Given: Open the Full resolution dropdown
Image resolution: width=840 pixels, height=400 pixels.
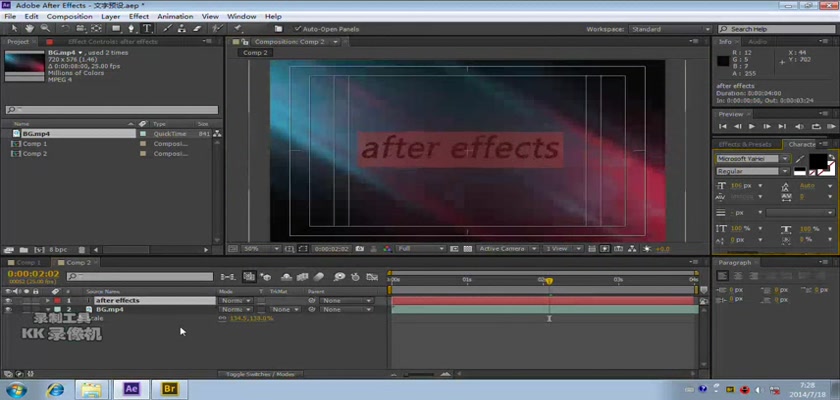Looking at the screenshot, I should 421,249.
